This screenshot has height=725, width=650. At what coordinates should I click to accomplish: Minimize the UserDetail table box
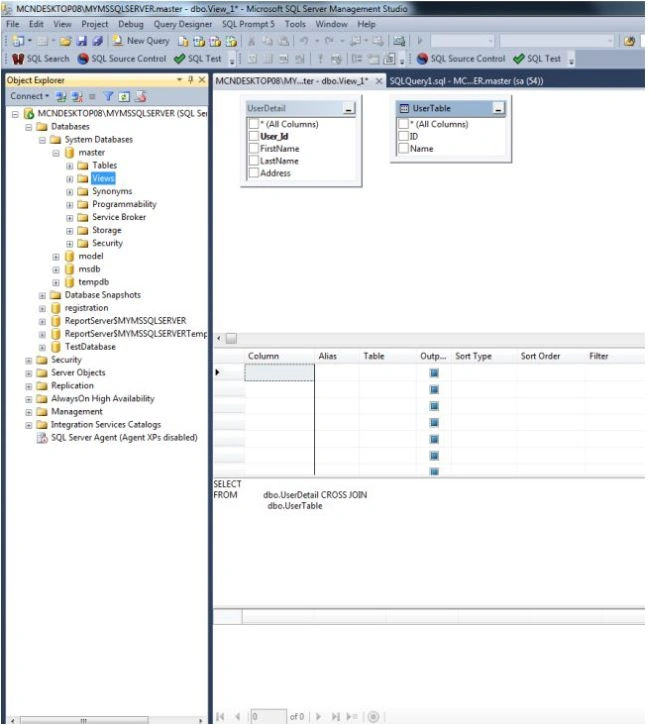coord(349,109)
